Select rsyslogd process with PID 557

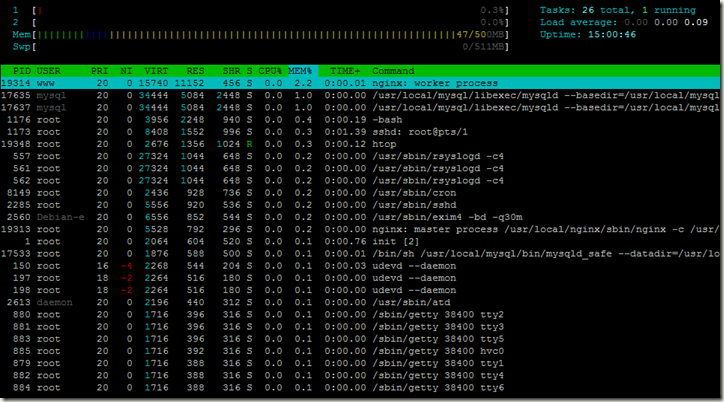coord(360,156)
